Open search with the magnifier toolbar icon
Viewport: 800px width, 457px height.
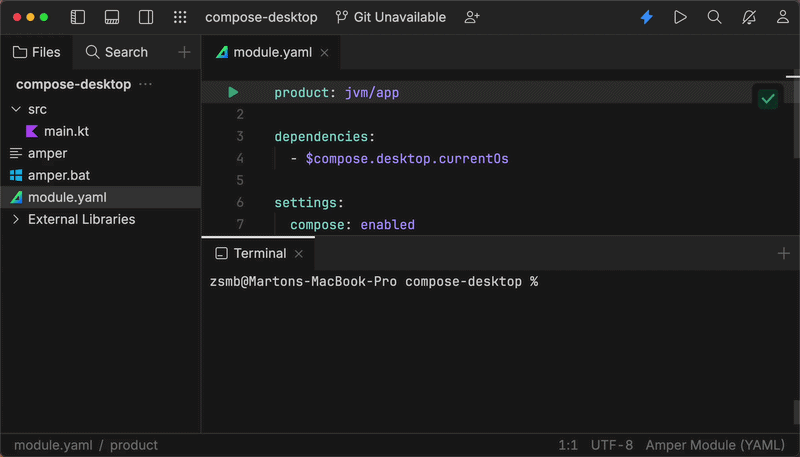pos(714,17)
